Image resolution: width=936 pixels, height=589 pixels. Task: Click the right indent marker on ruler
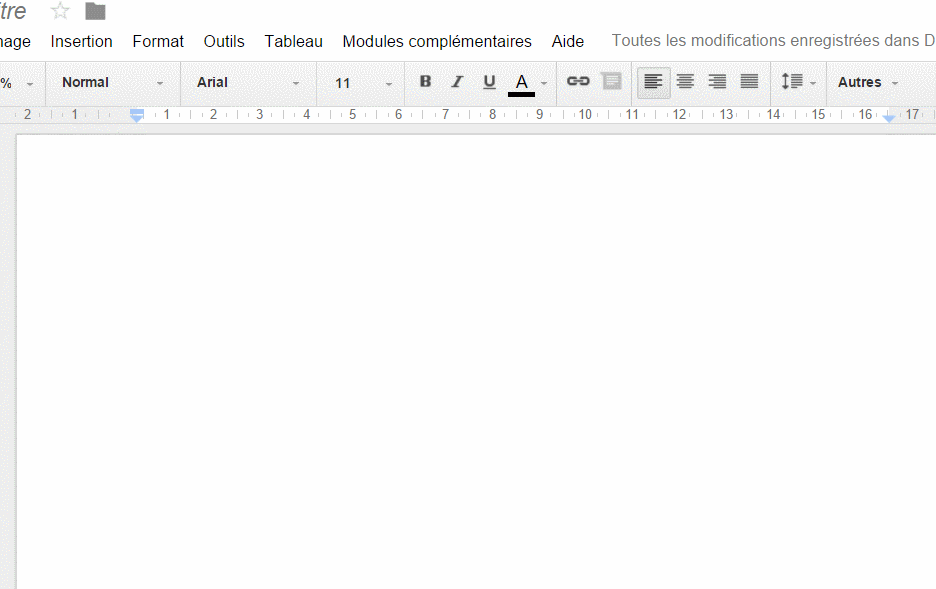point(889,117)
